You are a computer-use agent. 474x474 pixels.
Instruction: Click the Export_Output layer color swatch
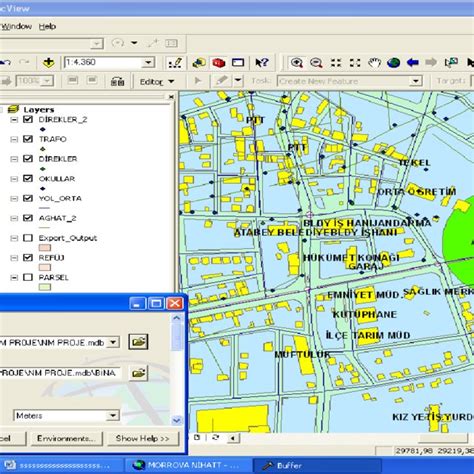(x=45, y=248)
